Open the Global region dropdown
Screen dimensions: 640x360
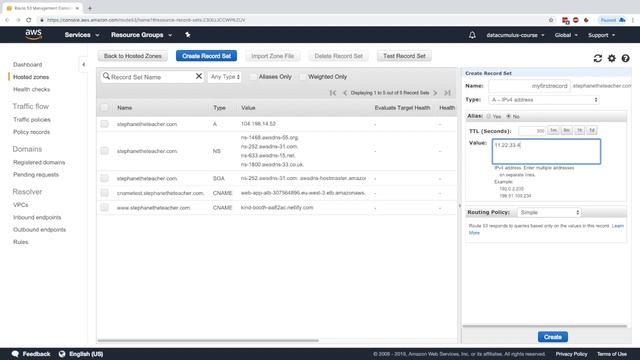point(566,35)
